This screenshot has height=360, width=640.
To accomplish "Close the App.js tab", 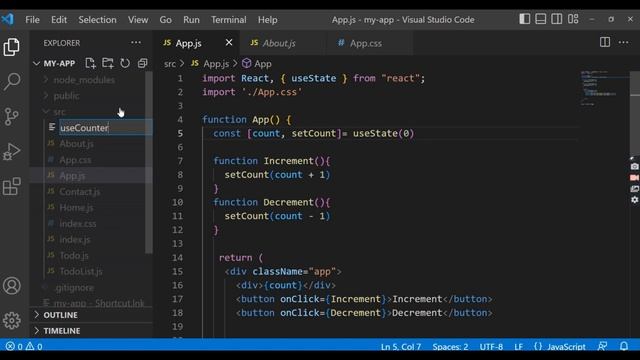I will [x=229, y=42].
